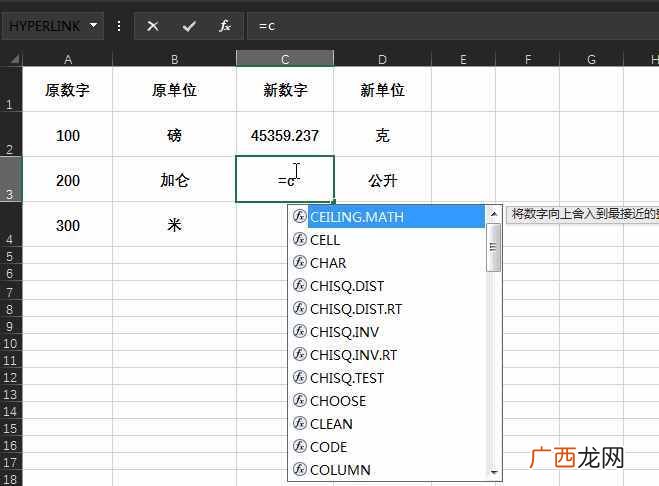Click fx icon next to CELL
The height and width of the screenshot is (486, 659).
299,240
